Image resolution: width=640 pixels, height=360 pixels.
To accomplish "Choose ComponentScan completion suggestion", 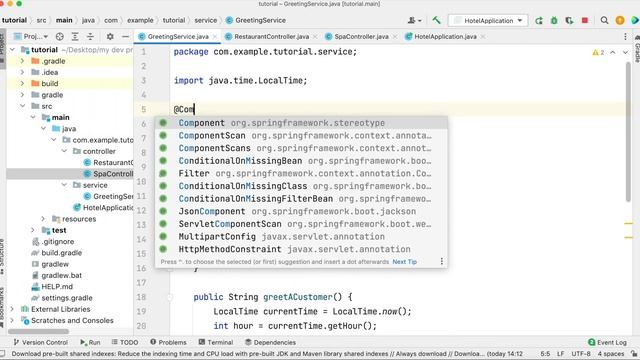I will click(x=301, y=136).
